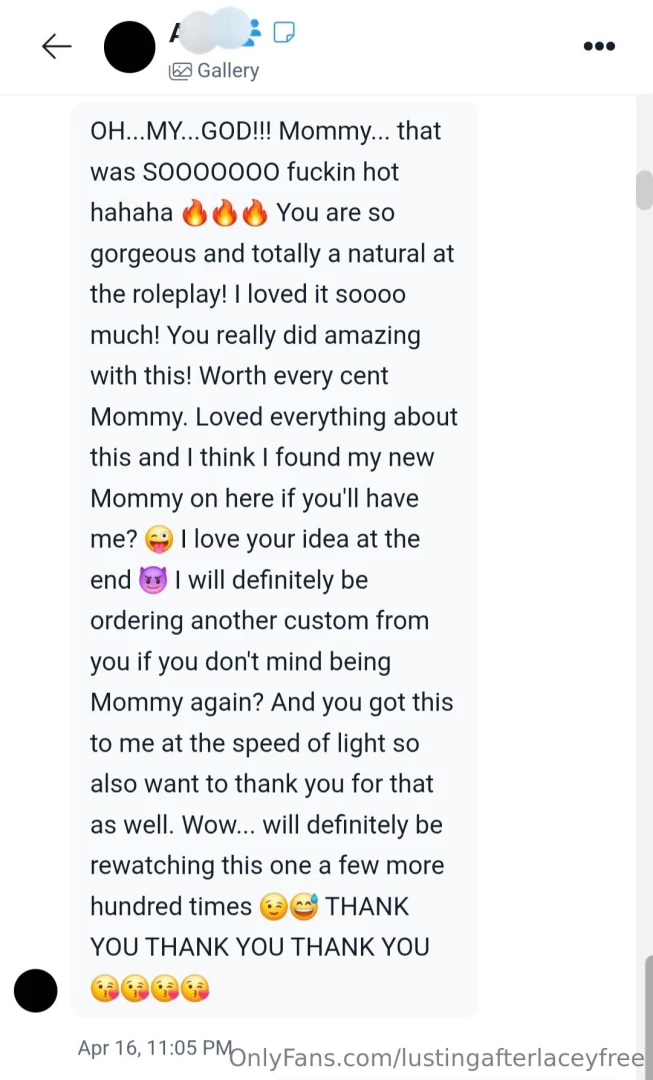Click the purple devil emoji
Viewport: 653px width, 1080px height.
[153, 581]
